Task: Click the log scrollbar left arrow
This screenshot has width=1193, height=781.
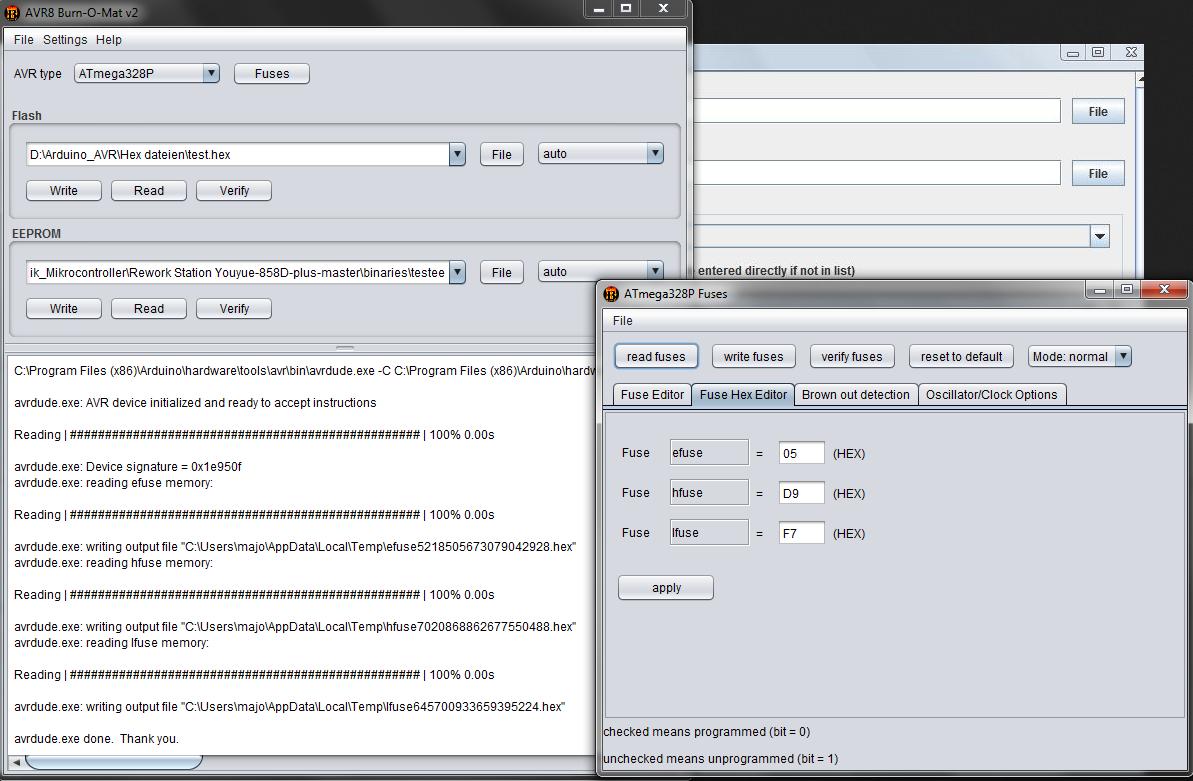Action: click(x=16, y=761)
